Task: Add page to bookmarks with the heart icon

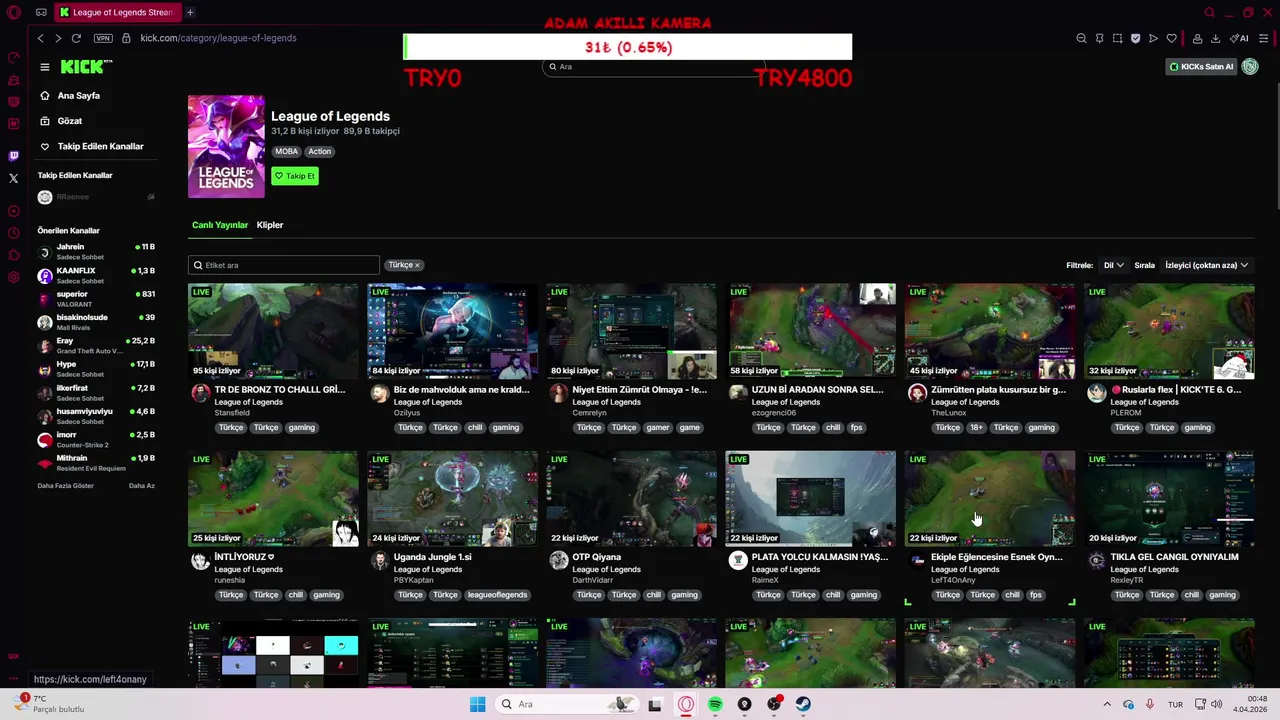Action: pyautogui.click(x=1171, y=38)
